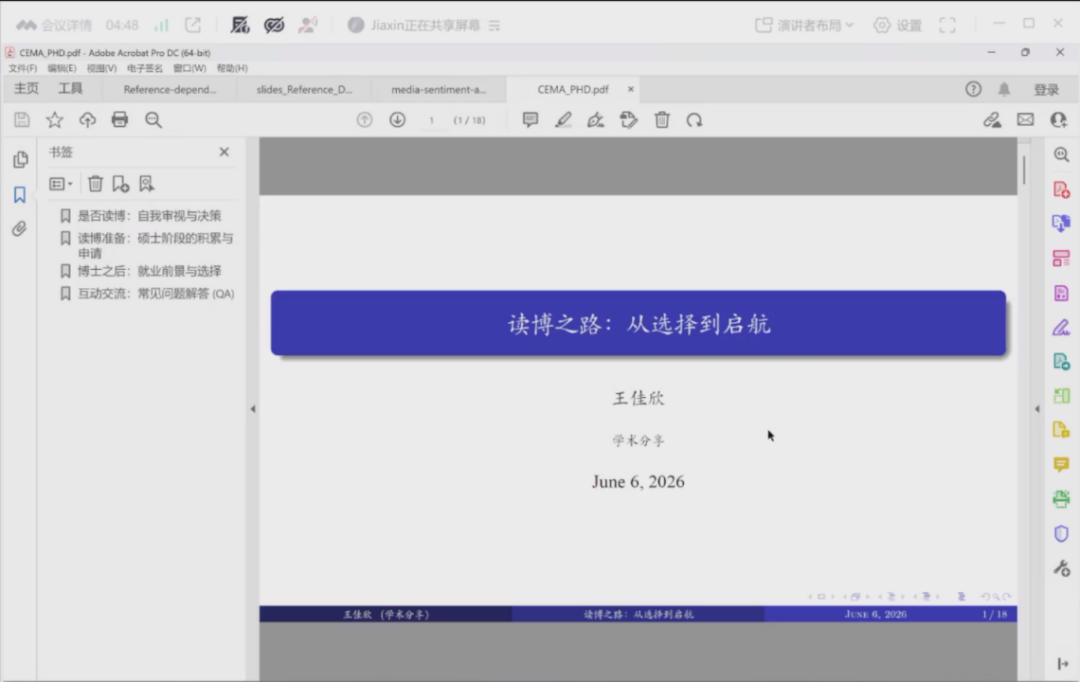Screen dimensions: 1080x682
Task: Switch to the Reference-depend... document tab
Action: pos(169,90)
